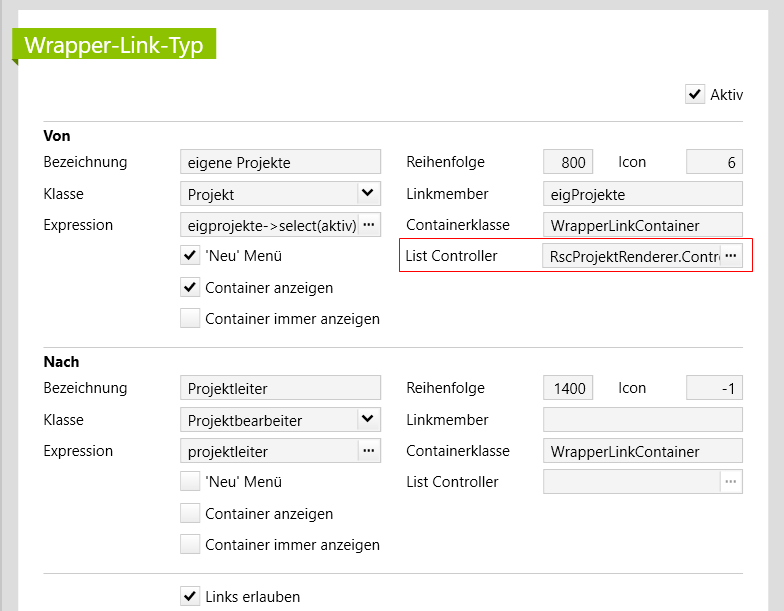Focus Nach Bezeichnung field 'Projektleiter'

pos(280,388)
